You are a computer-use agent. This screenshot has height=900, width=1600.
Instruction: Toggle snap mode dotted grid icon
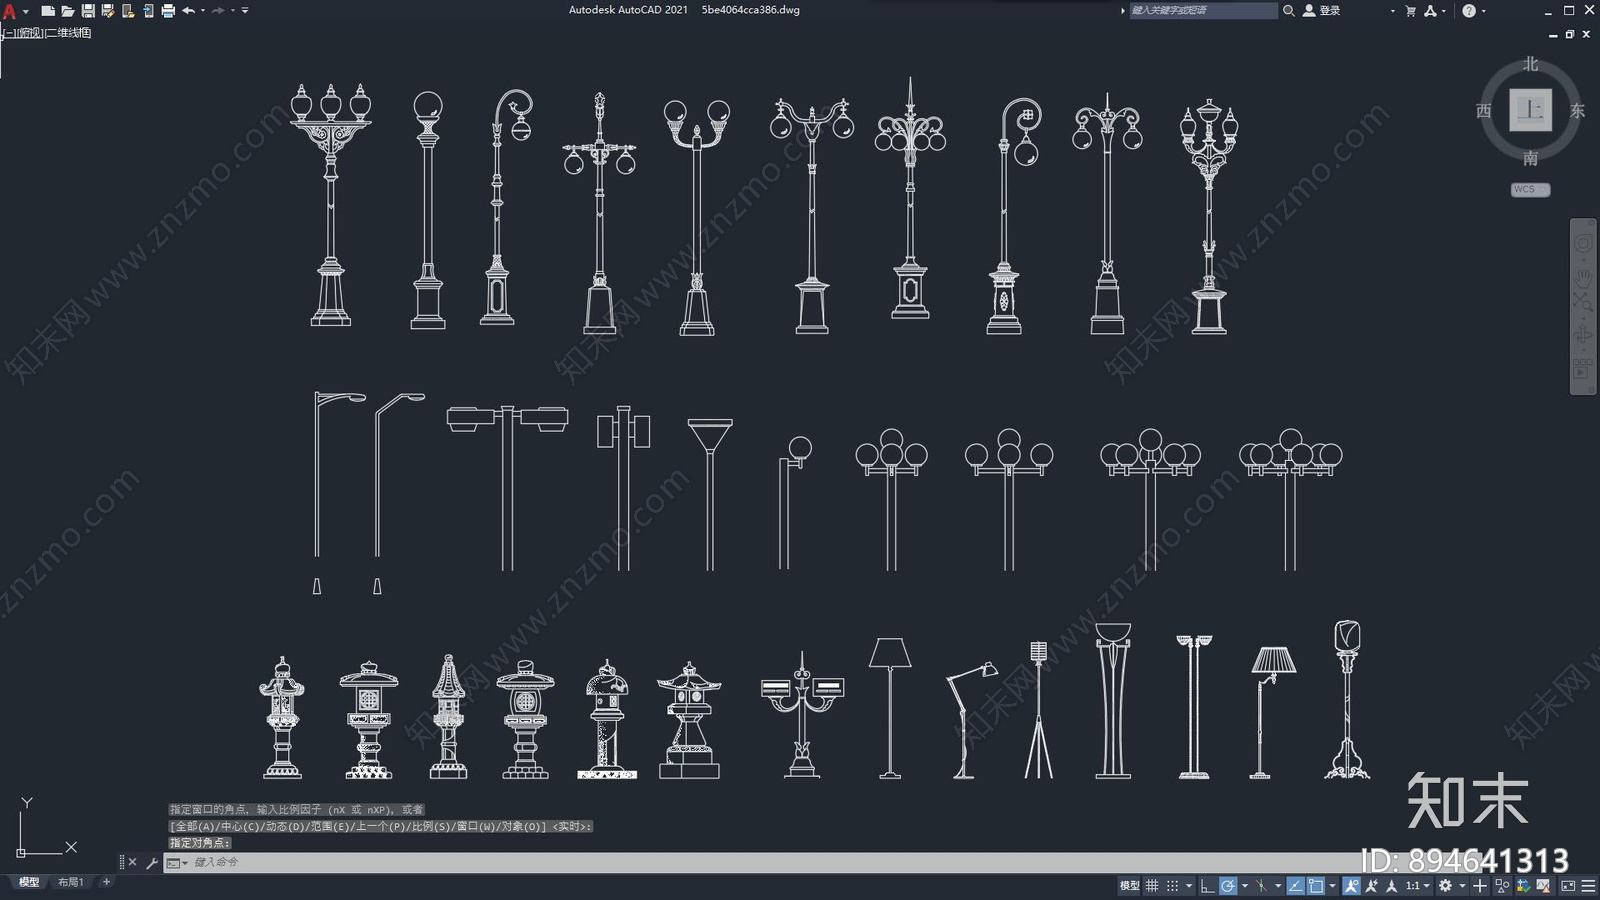click(1172, 885)
